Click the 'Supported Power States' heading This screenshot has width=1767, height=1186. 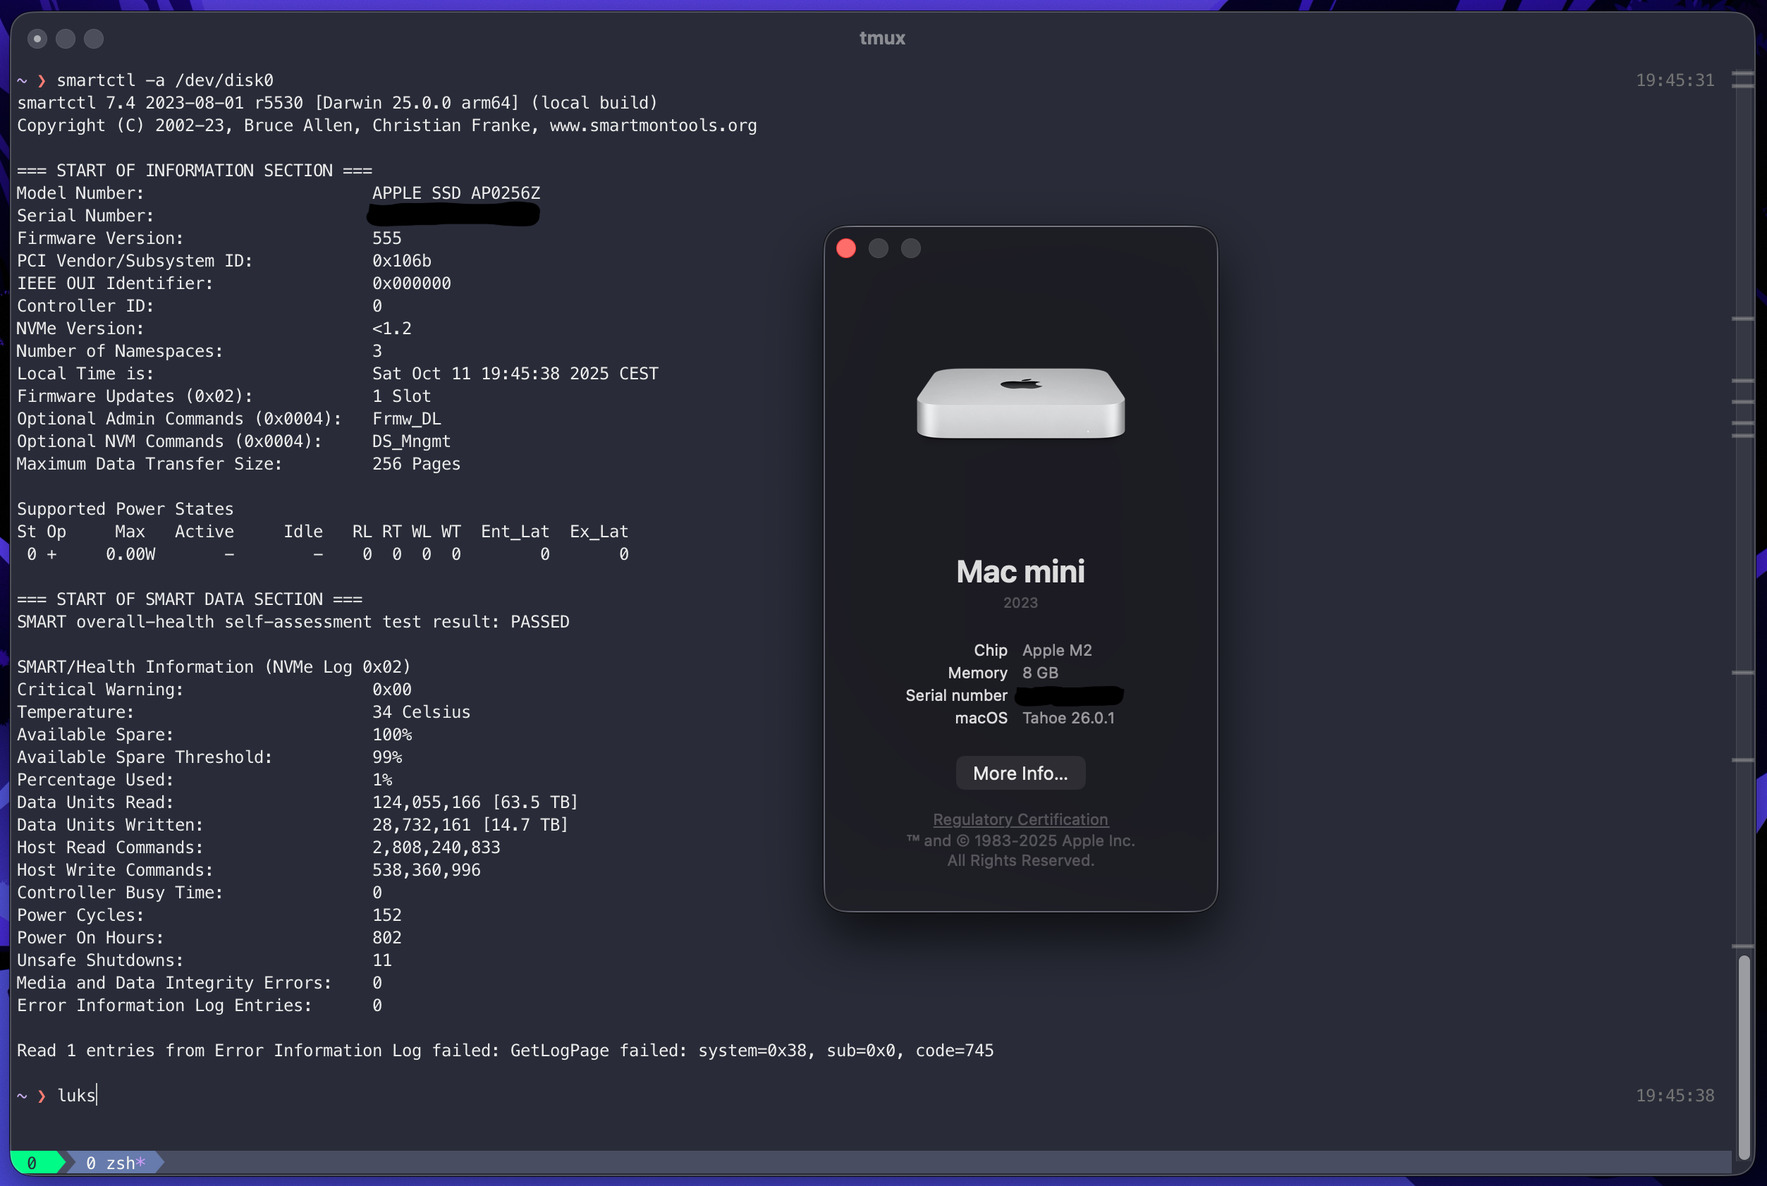pyautogui.click(x=125, y=509)
